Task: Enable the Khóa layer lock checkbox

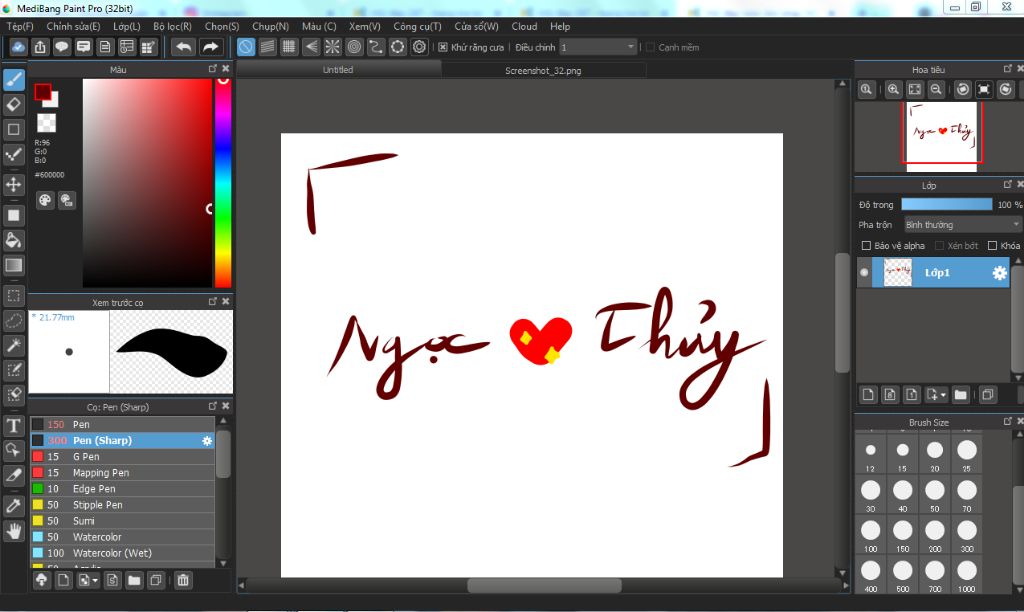Action: (x=993, y=246)
